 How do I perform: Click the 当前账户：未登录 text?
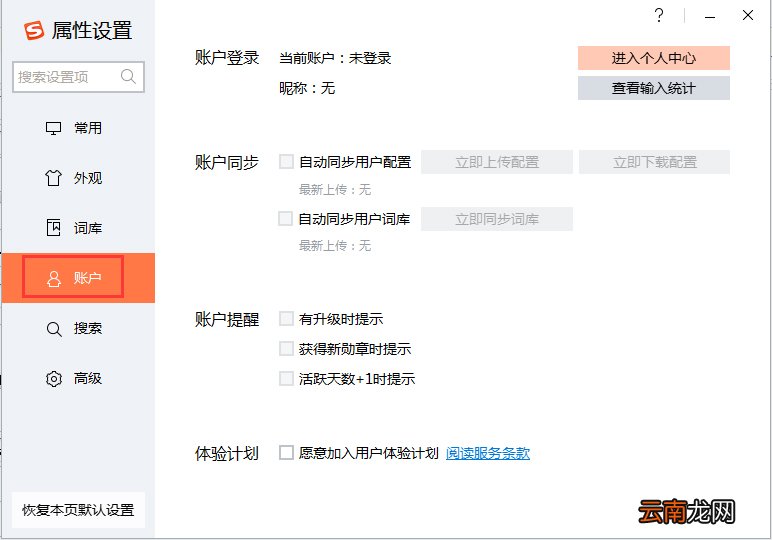pos(335,58)
